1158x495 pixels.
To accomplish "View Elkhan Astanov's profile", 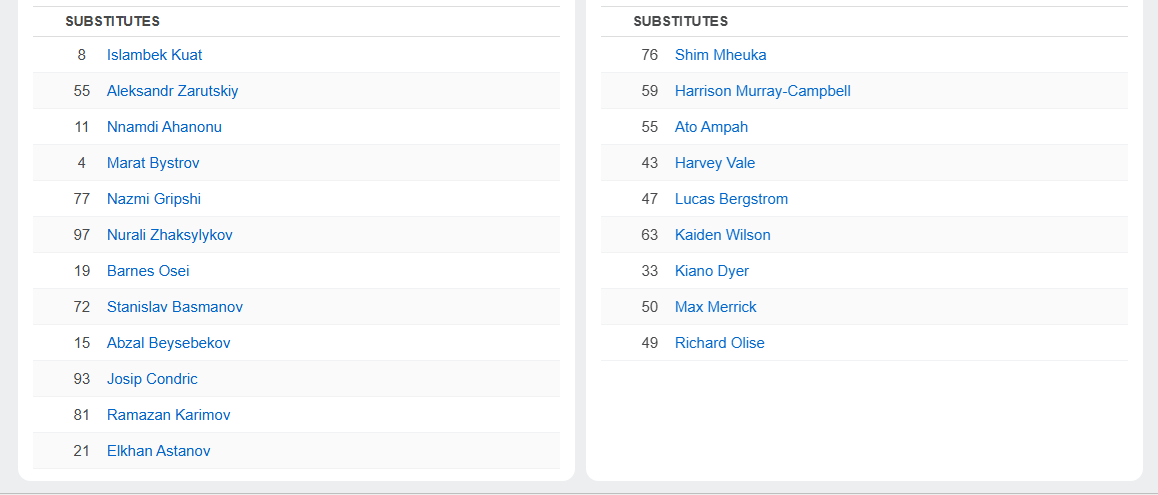I will pyautogui.click(x=158, y=451).
